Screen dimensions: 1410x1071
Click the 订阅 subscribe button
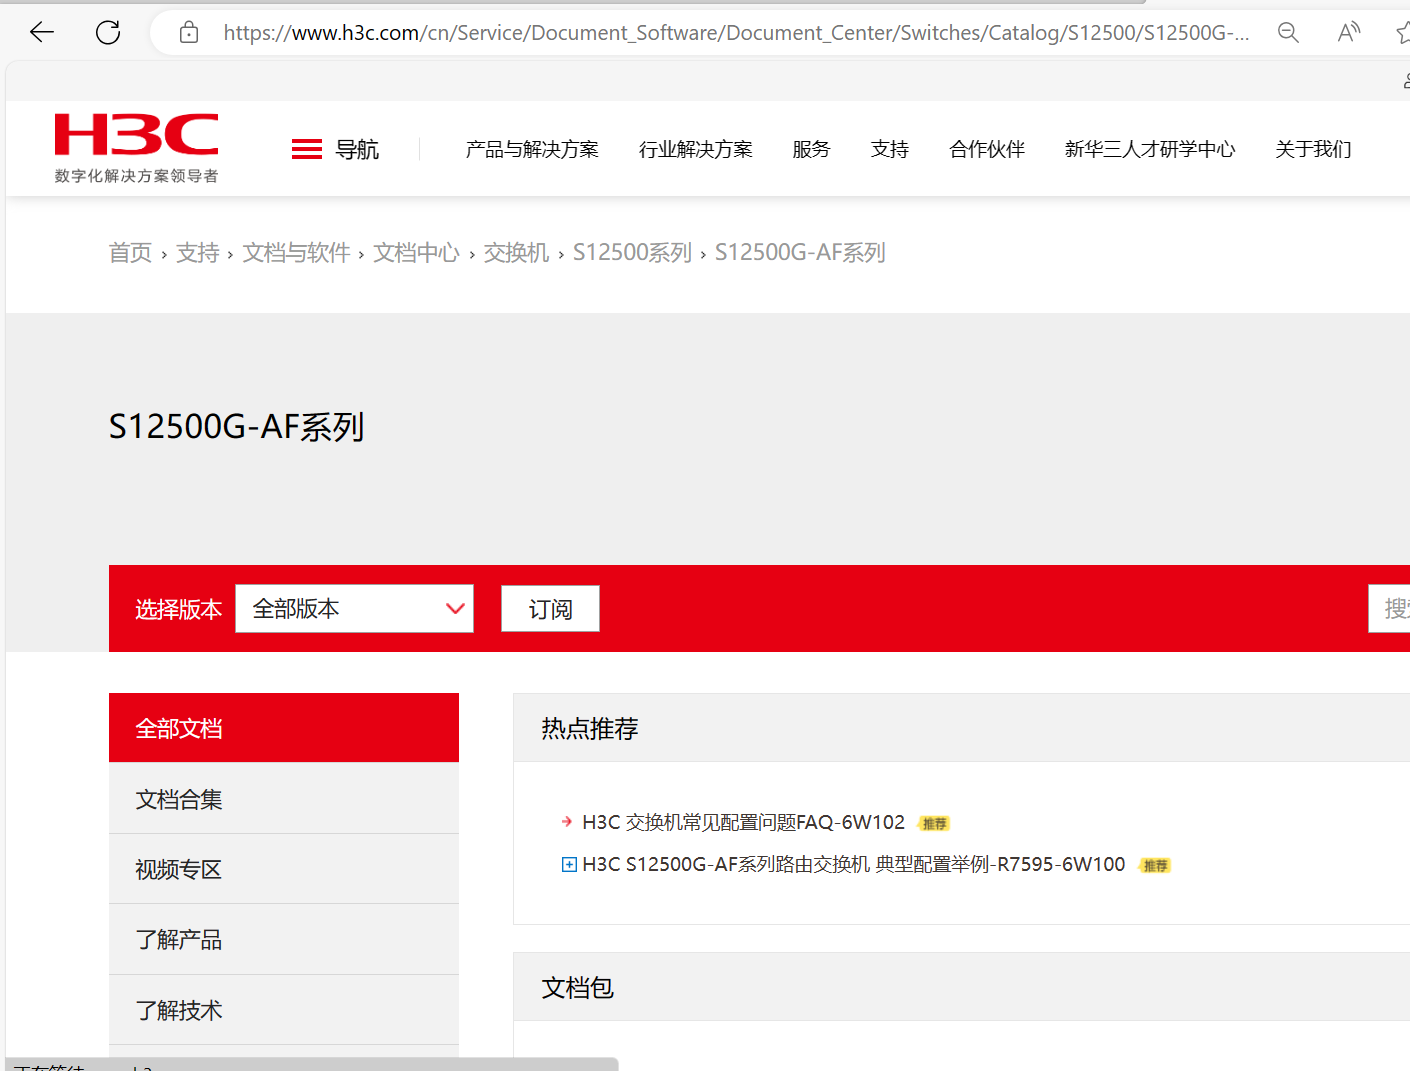pyautogui.click(x=550, y=608)
